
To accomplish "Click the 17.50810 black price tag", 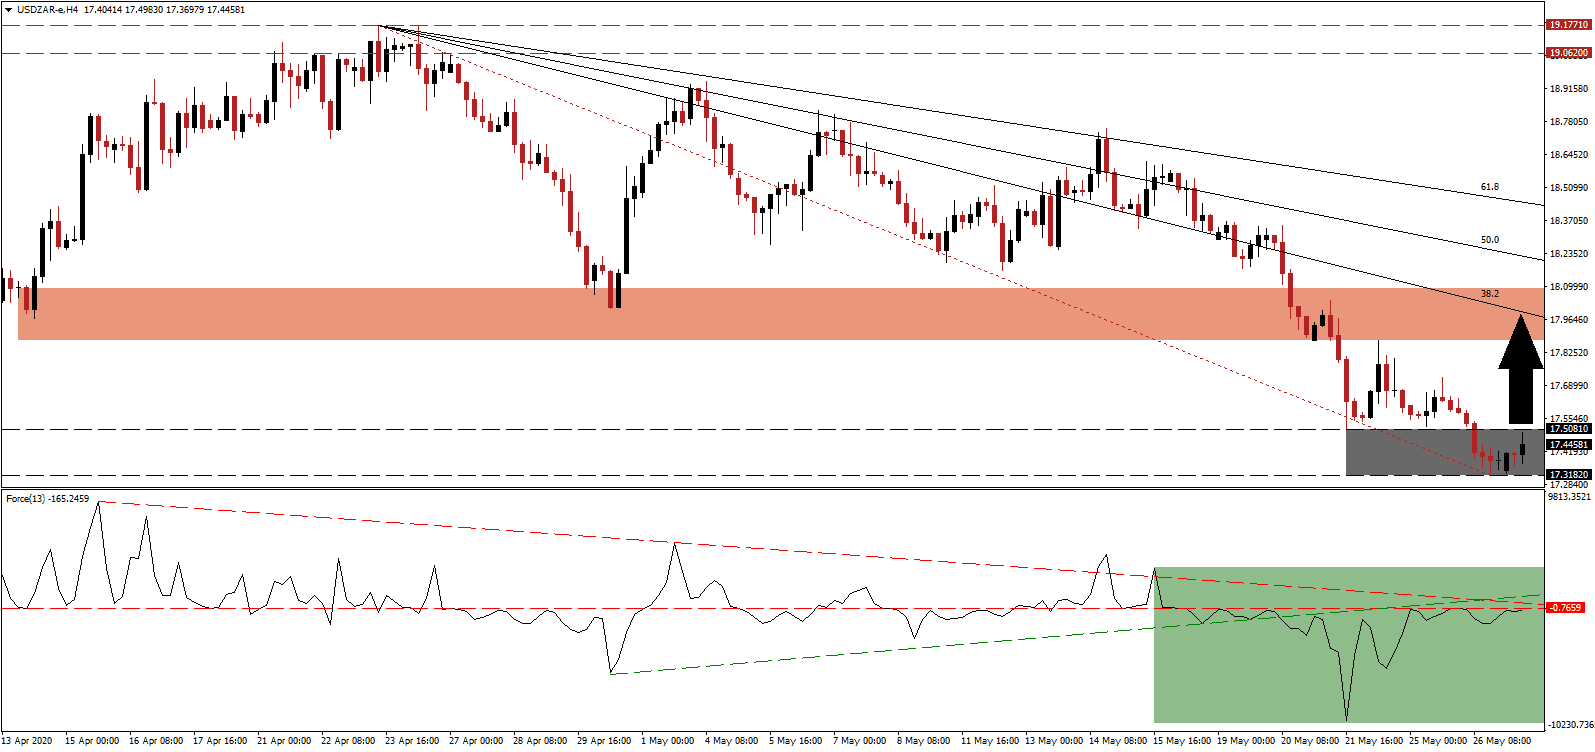I will click(1568, 429).
